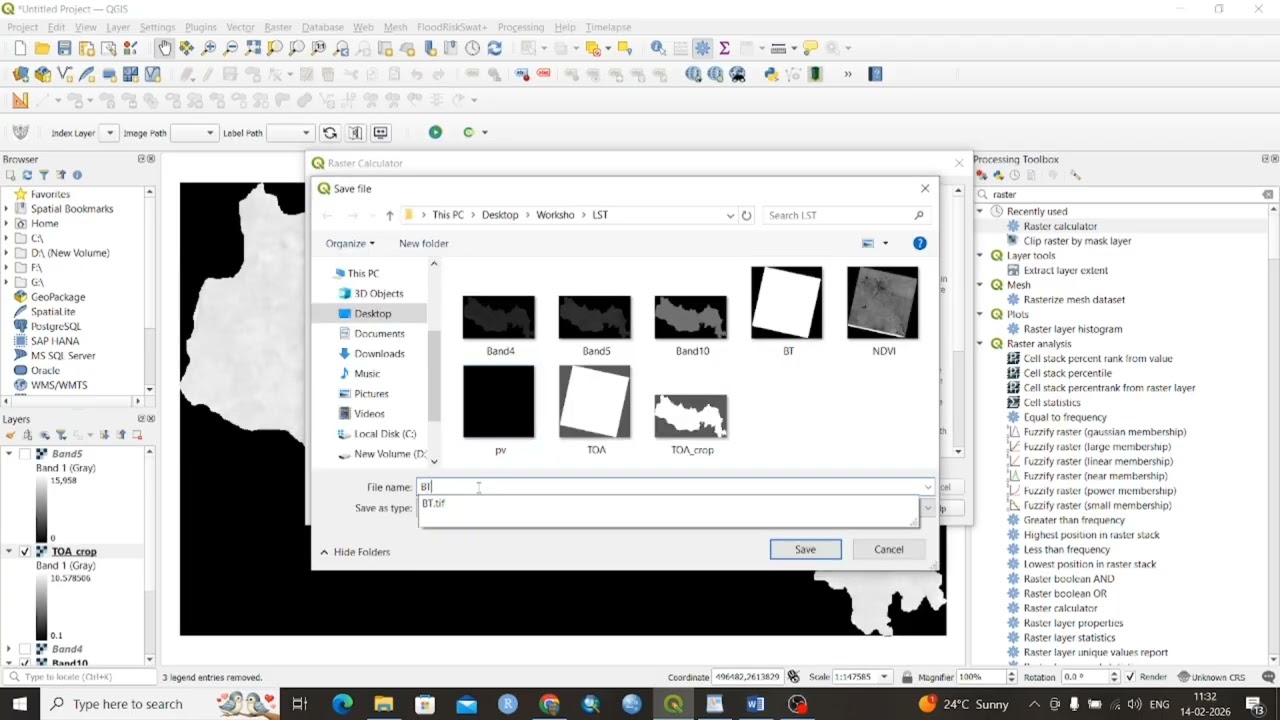The width and height of the screenshot is (1280, 720).
Task: Collapse the Raster analysis group
Action: (x=980, y=344)
